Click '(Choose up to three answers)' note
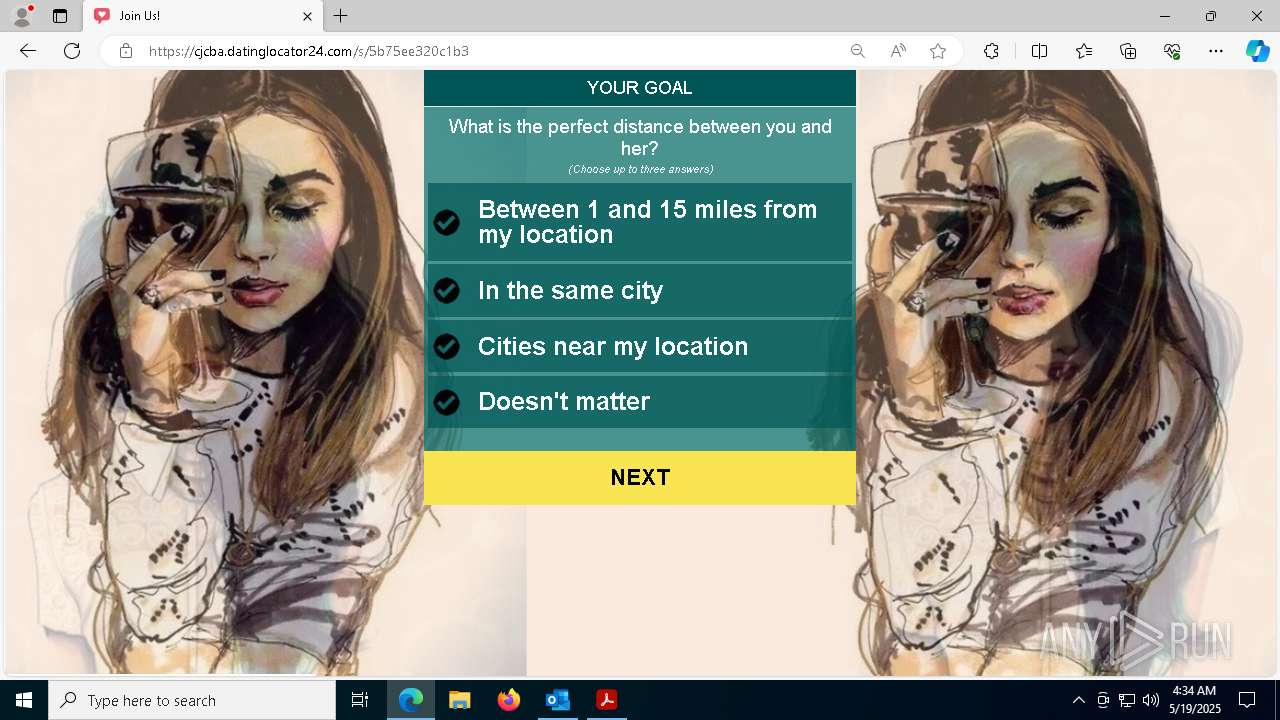 click(x=640, y=169)
